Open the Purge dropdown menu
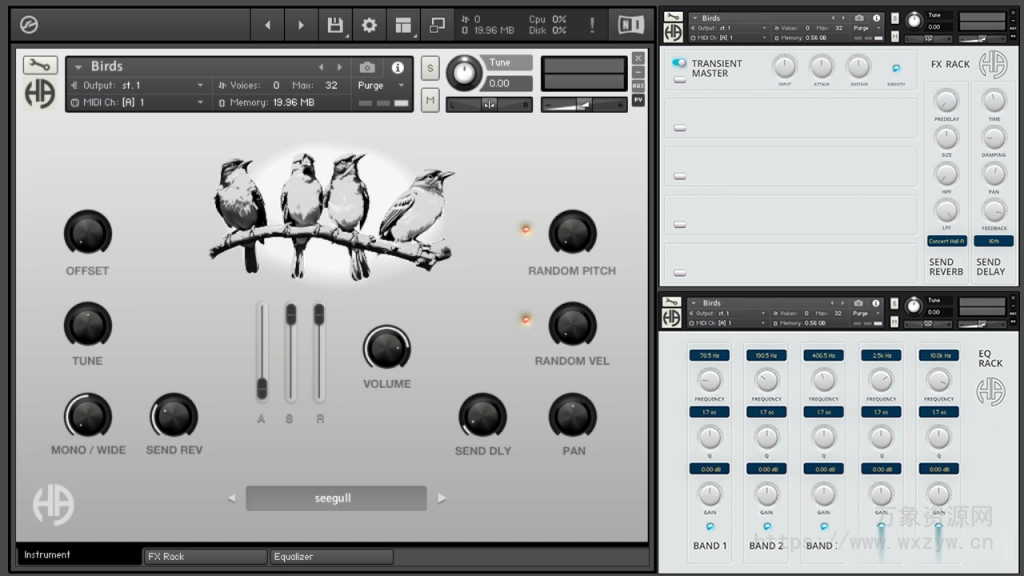The height and width of the screenshot is (576, 1024). pyautogui.click(x=375, y=86)
